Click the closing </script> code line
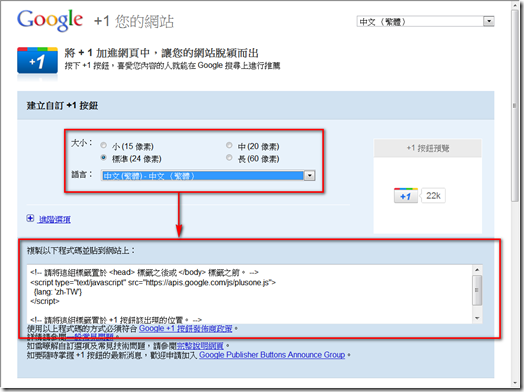524x392 pixels. click(x=45, y=301)
